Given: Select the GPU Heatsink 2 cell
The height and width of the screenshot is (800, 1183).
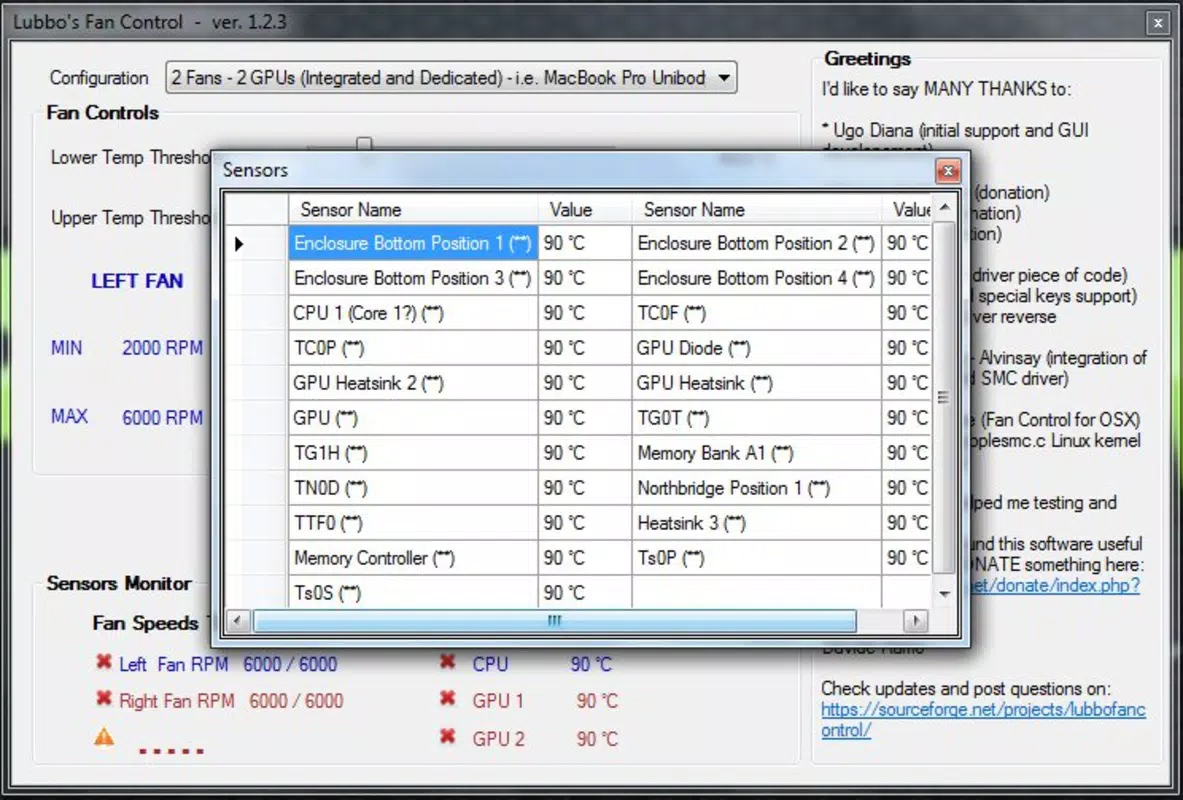Looking at the screenshot, I should (x=413, y=383).
